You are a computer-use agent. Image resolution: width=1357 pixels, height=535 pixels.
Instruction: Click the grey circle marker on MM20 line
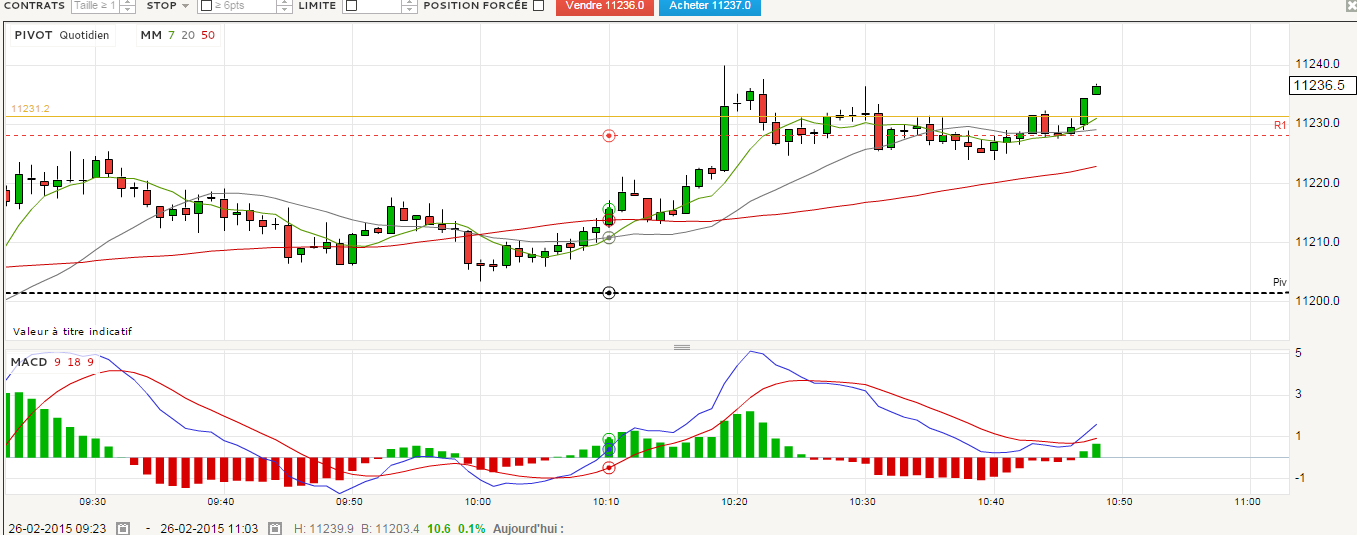[x=609, y=237]
